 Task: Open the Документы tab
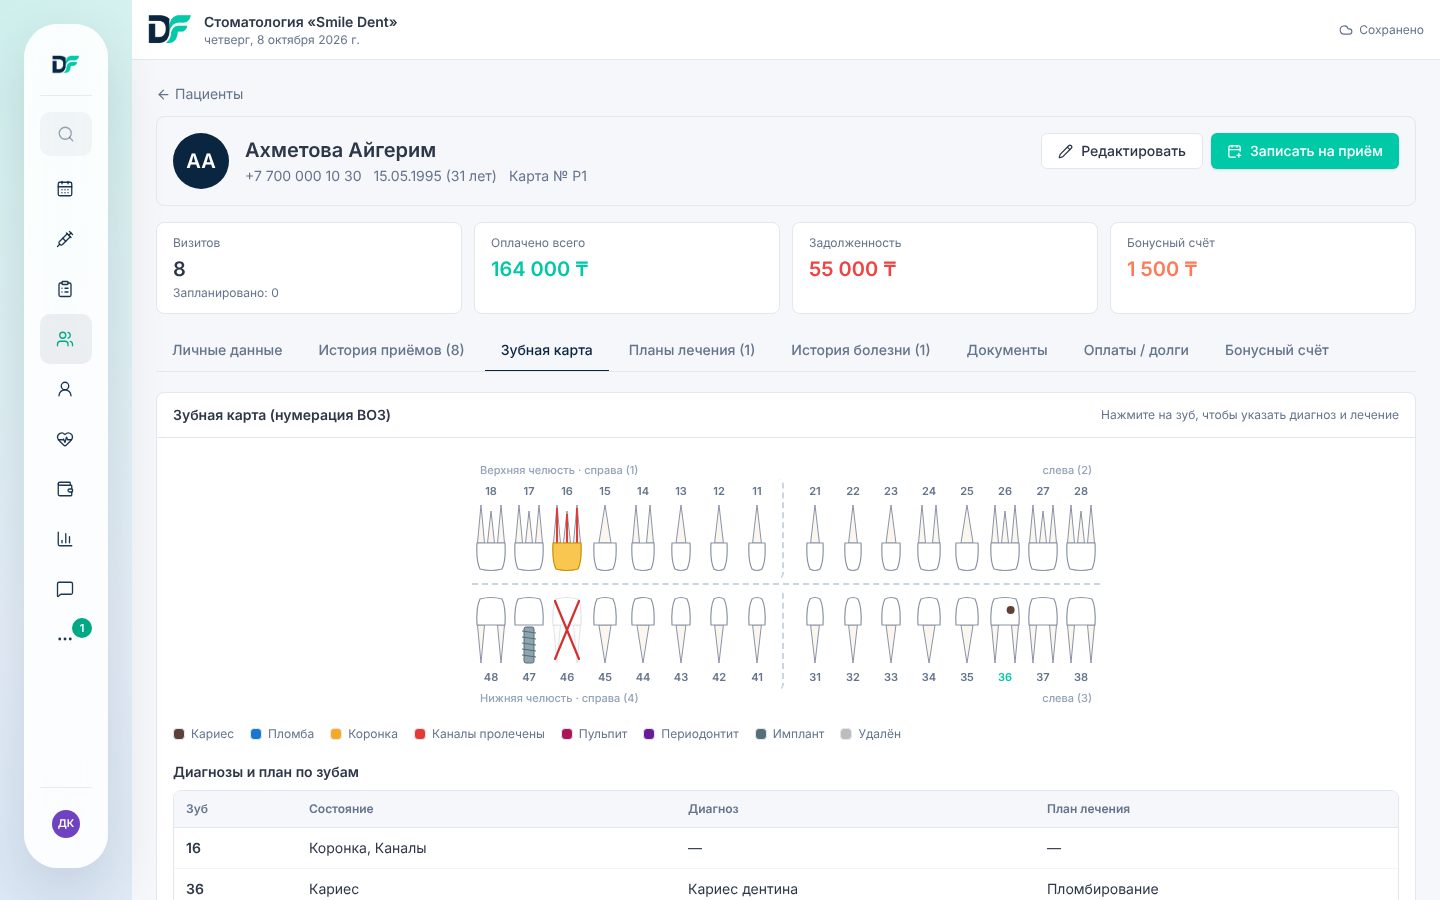pyautogui.click(x=1007, y=350)
